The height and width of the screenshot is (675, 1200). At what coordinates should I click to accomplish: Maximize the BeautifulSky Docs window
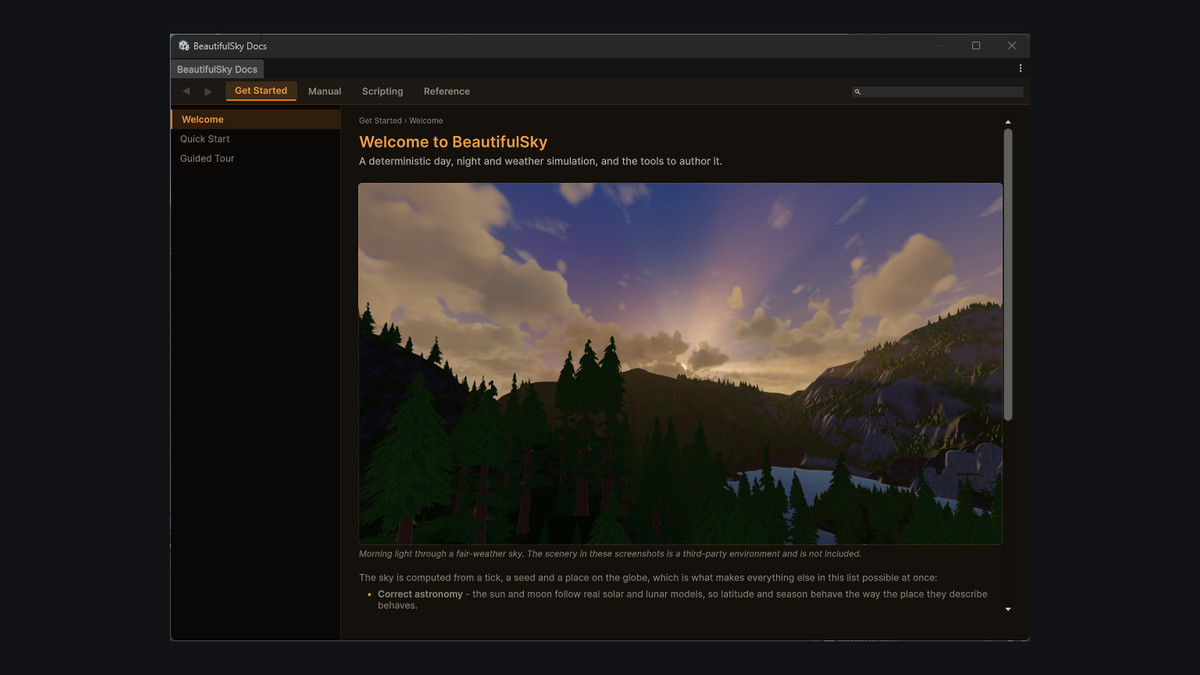[976, 46]
